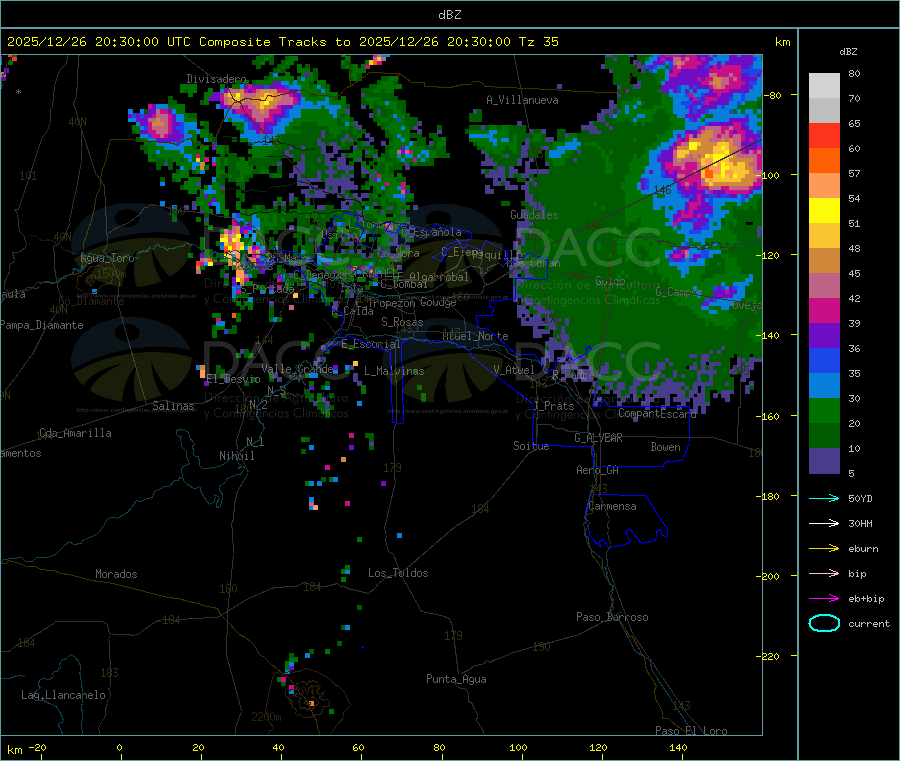This screenshot has width=900, height=761.
Task: Select the orange 57 dBZ color swatch
Action: point(824,161)
